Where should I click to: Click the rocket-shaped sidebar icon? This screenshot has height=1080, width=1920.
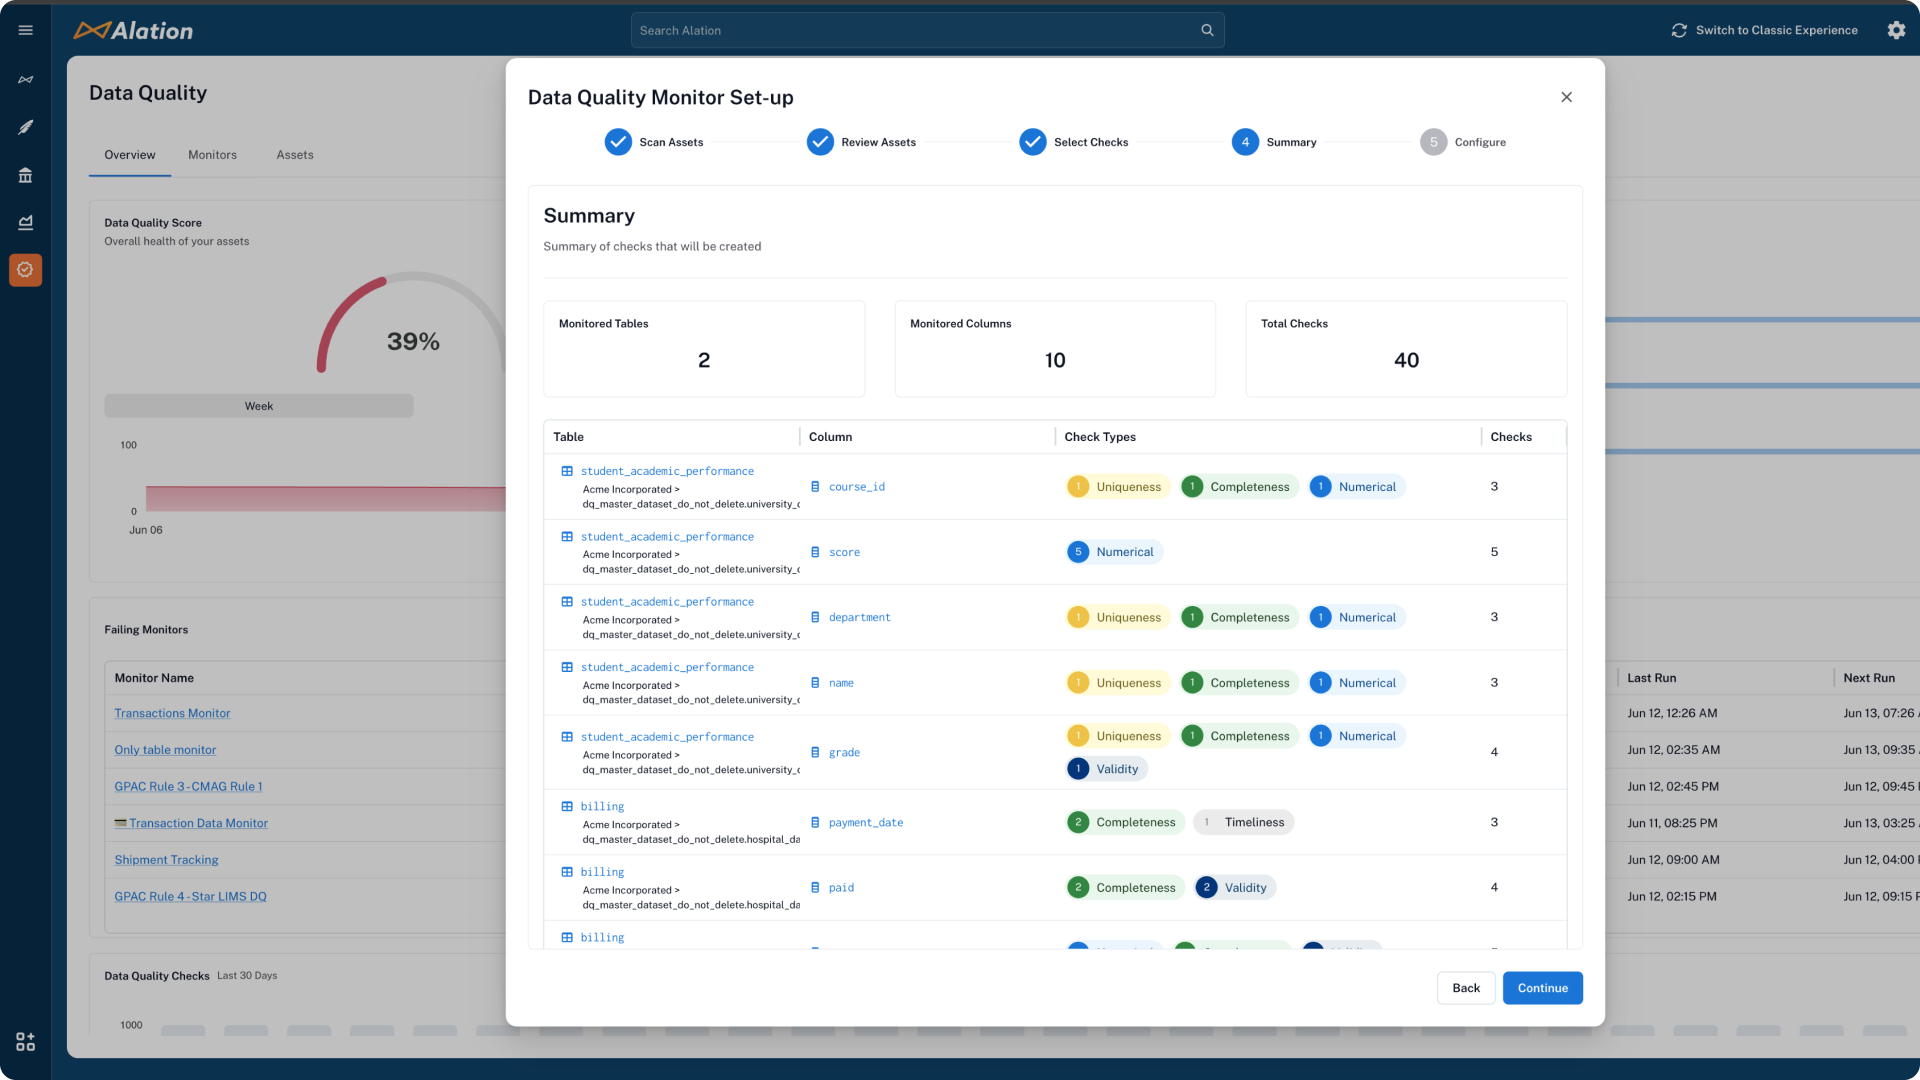coord(26,127)
